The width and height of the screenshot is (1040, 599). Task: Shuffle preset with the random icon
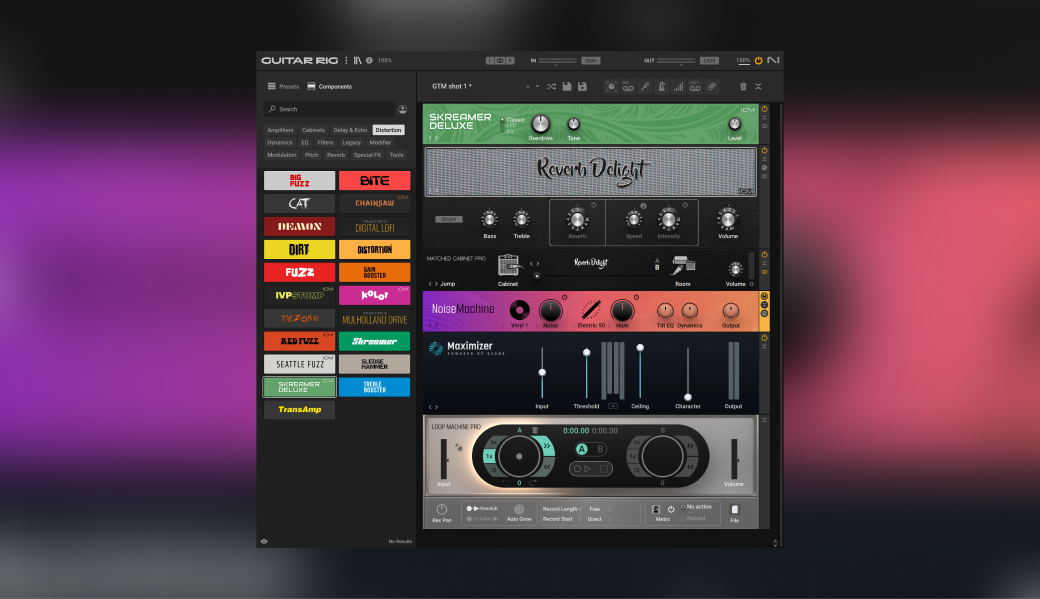pos(551,86)
